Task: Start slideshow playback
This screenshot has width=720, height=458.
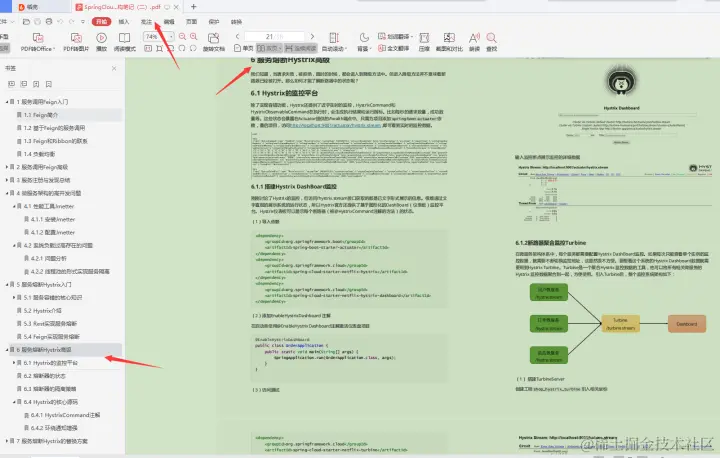Action: click(101, 42)
